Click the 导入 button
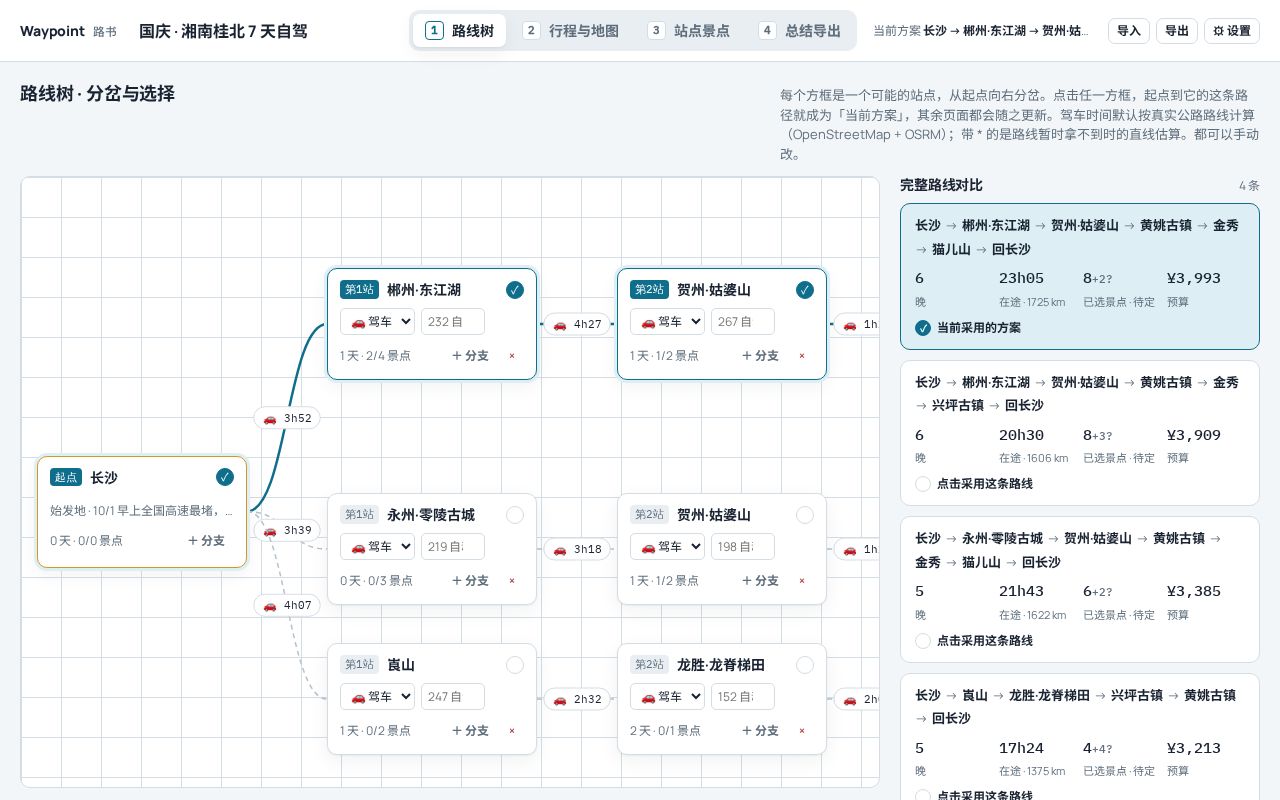This screenshot has width=1280, height=800. (x=1129, y=31)
